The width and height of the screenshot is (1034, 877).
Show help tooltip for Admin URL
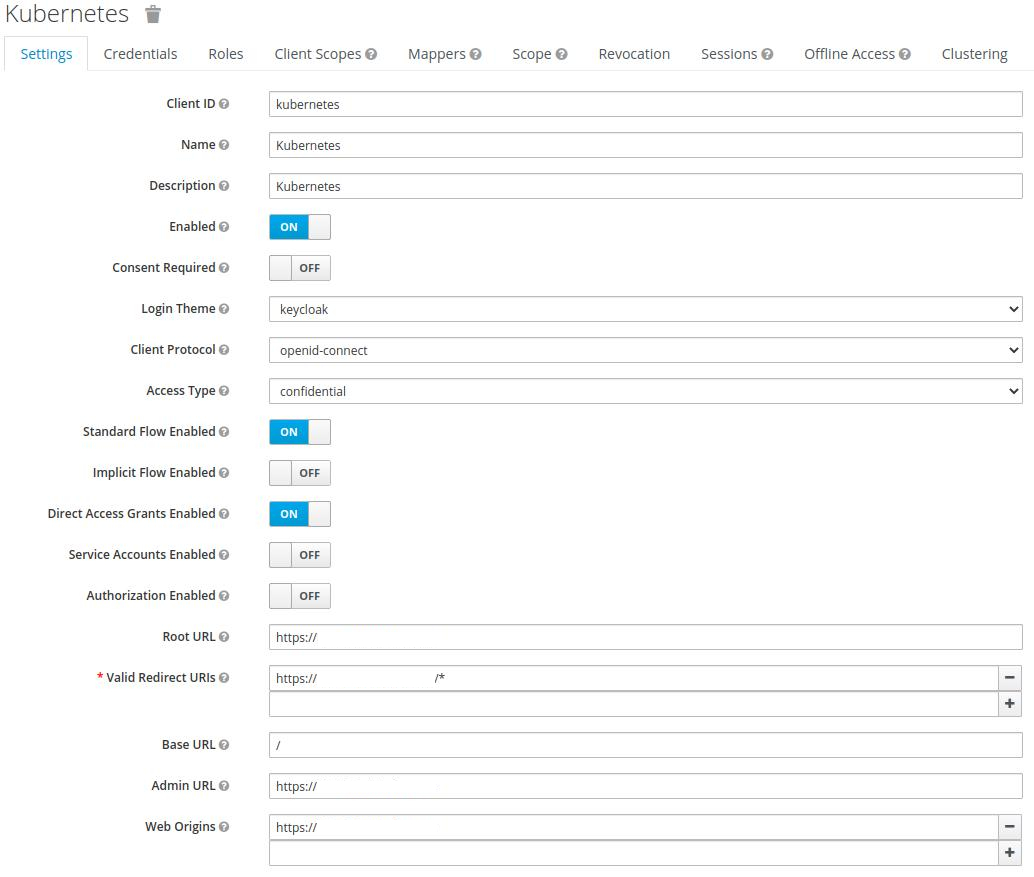pos(224,785)
